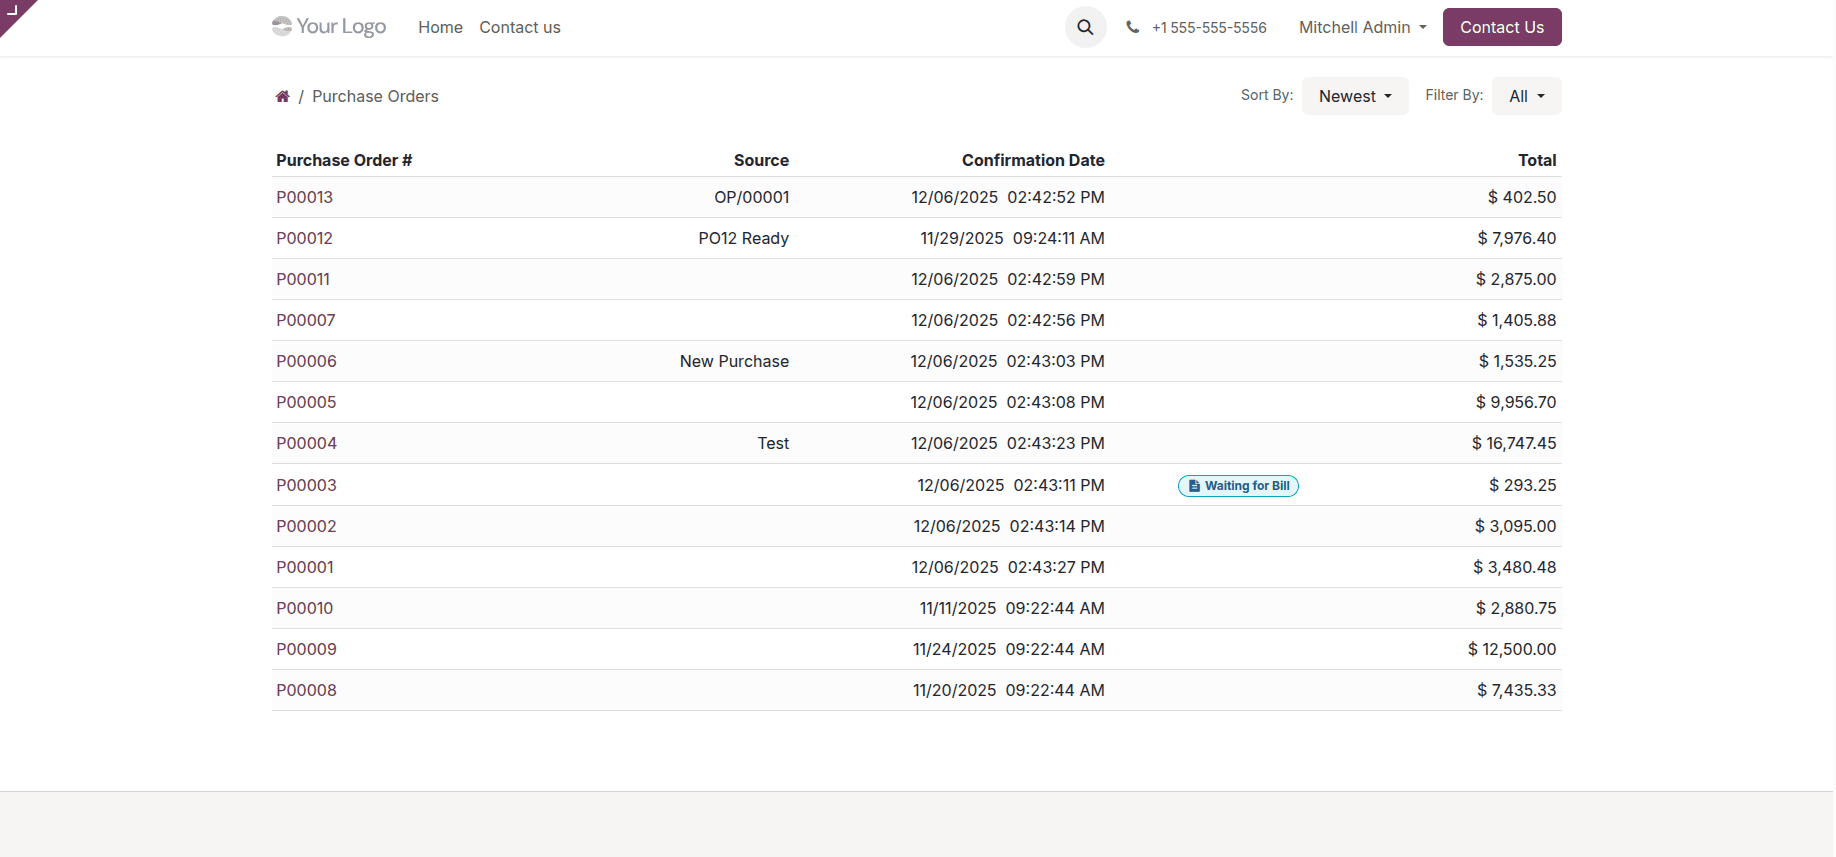
Task: Click the $ 1,405.88 total
Action: click(1517, 320)
